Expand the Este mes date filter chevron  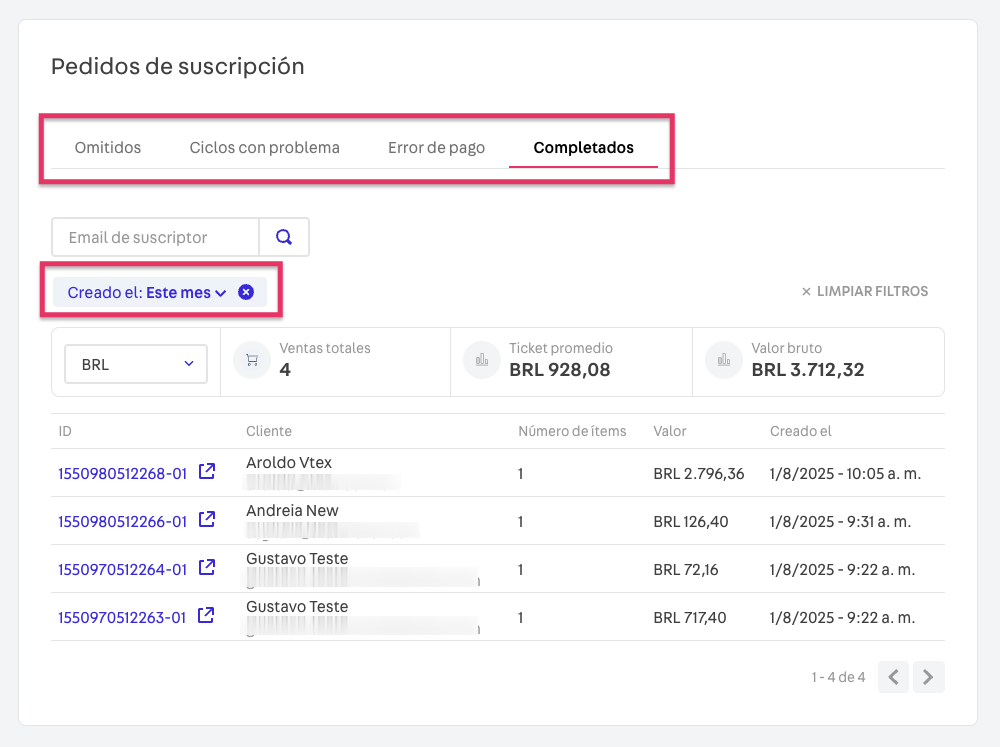click(222, 292)
